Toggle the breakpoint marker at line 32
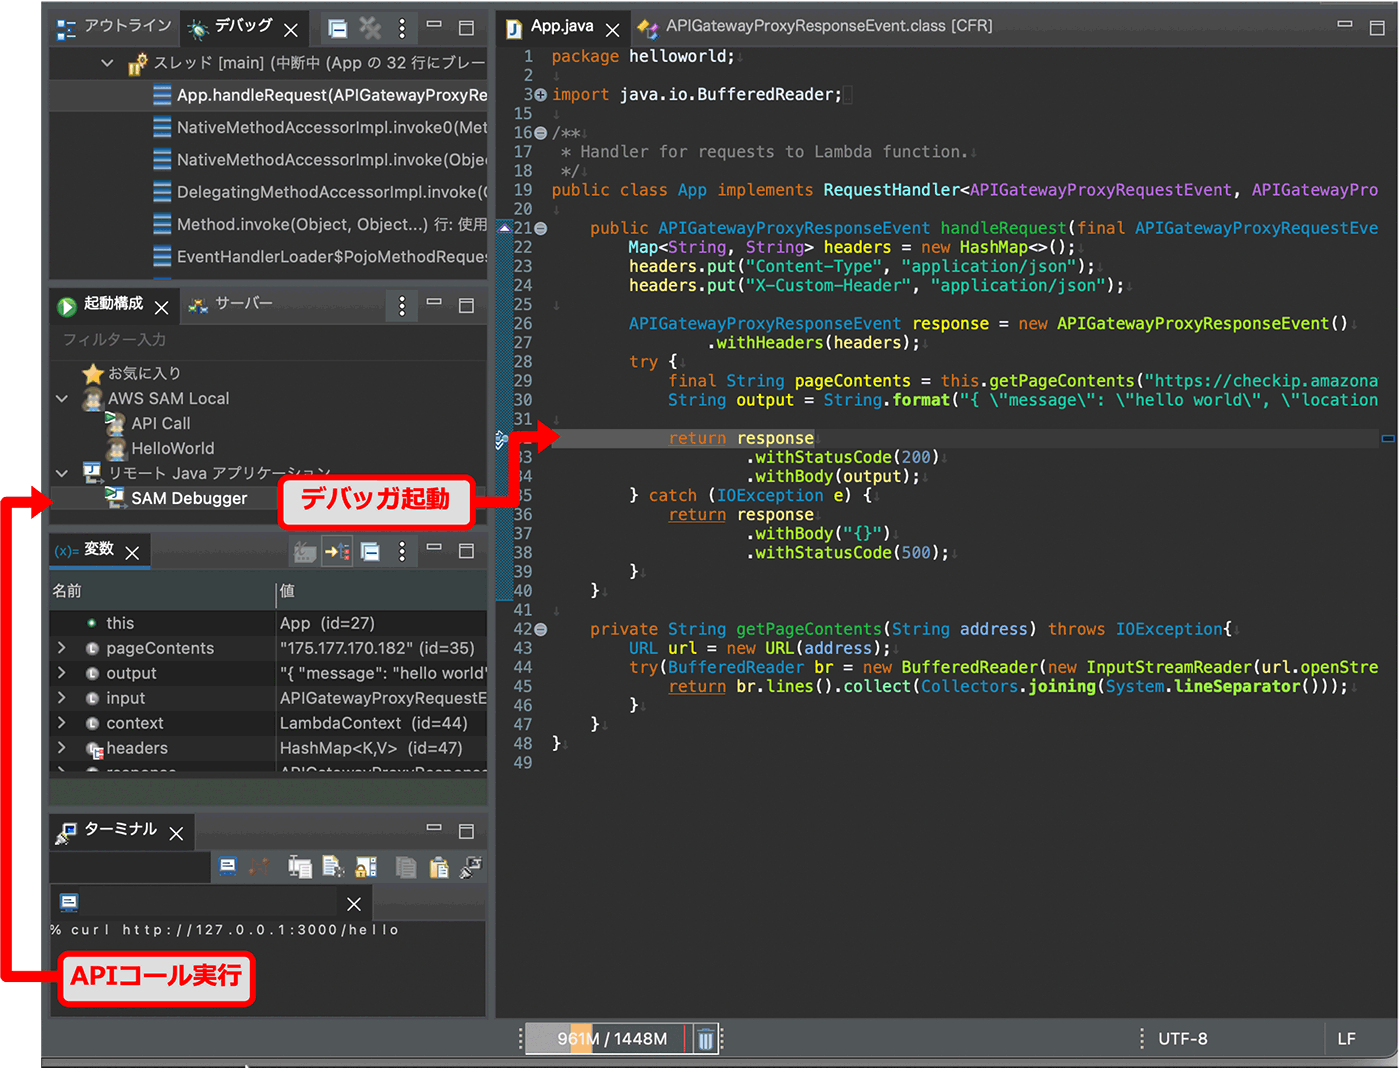The width and height of the screenshot is (1400, 1068). point(502,438)
